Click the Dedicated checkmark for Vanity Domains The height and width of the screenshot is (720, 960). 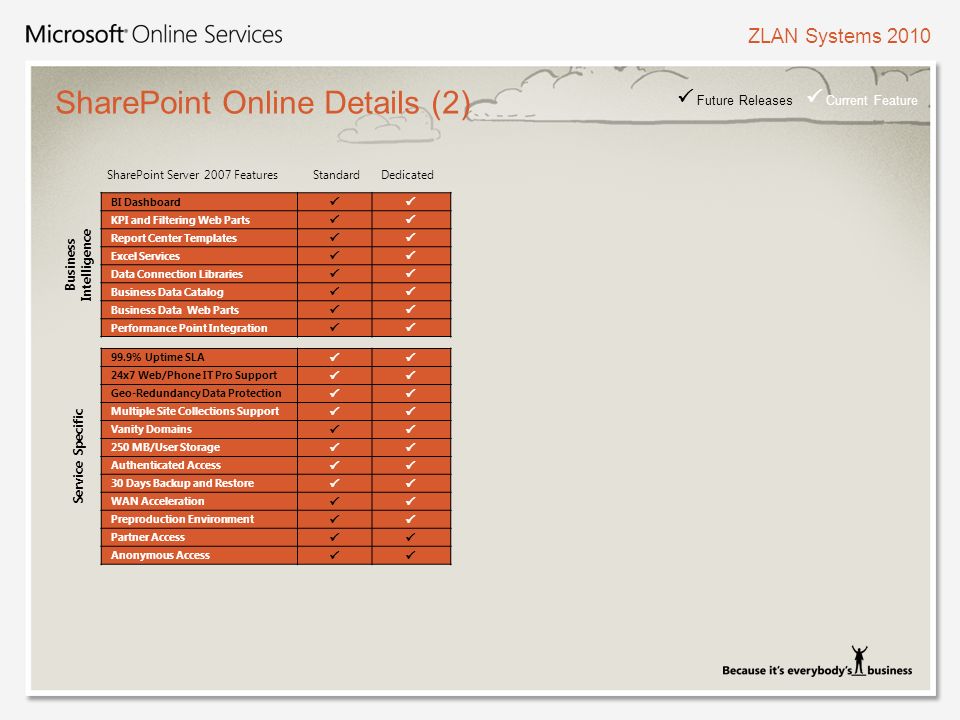click(410, 429)
